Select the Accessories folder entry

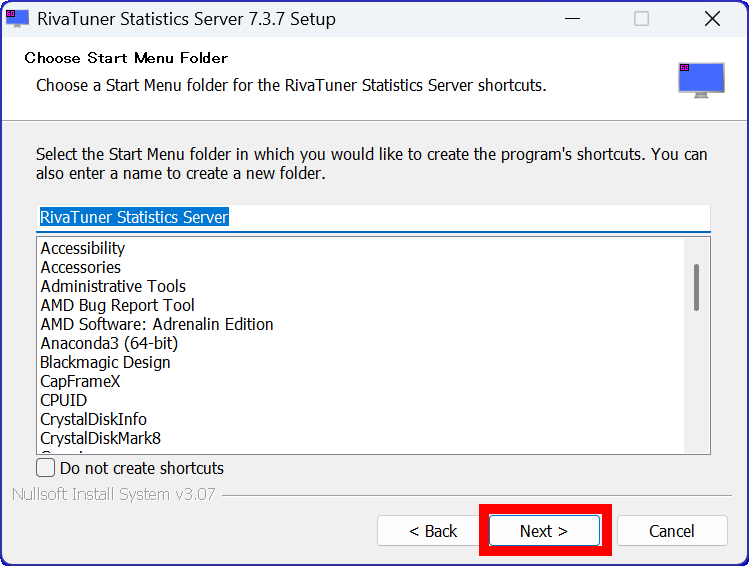81,267
